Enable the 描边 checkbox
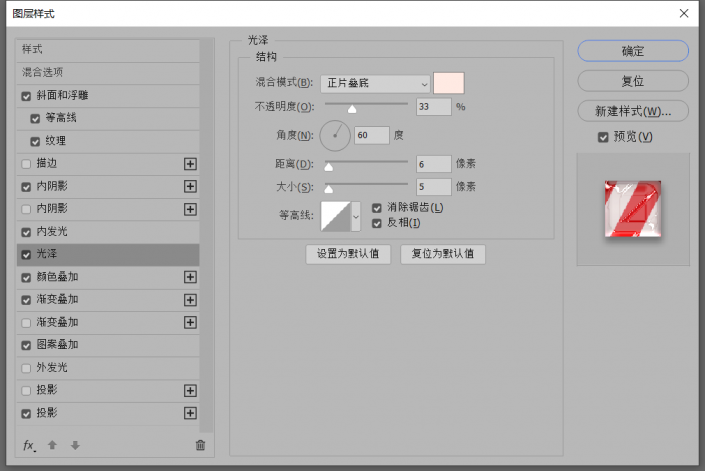Image resolution: width=705 pixels, height=471 pixels. tap(26, 164)
